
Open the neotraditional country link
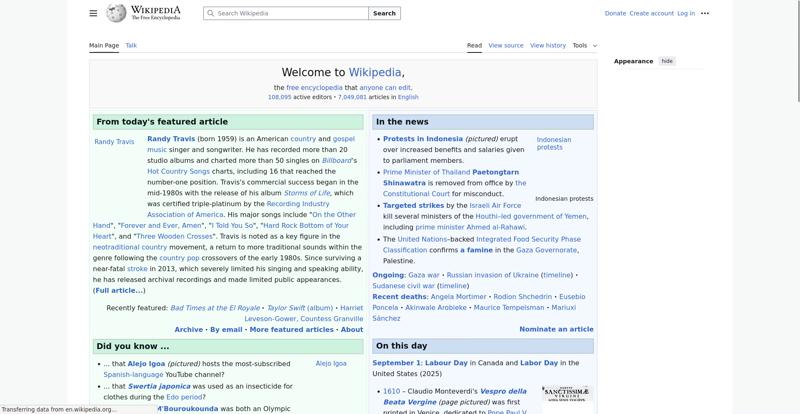pyautogui.click(x=130, y=247)
